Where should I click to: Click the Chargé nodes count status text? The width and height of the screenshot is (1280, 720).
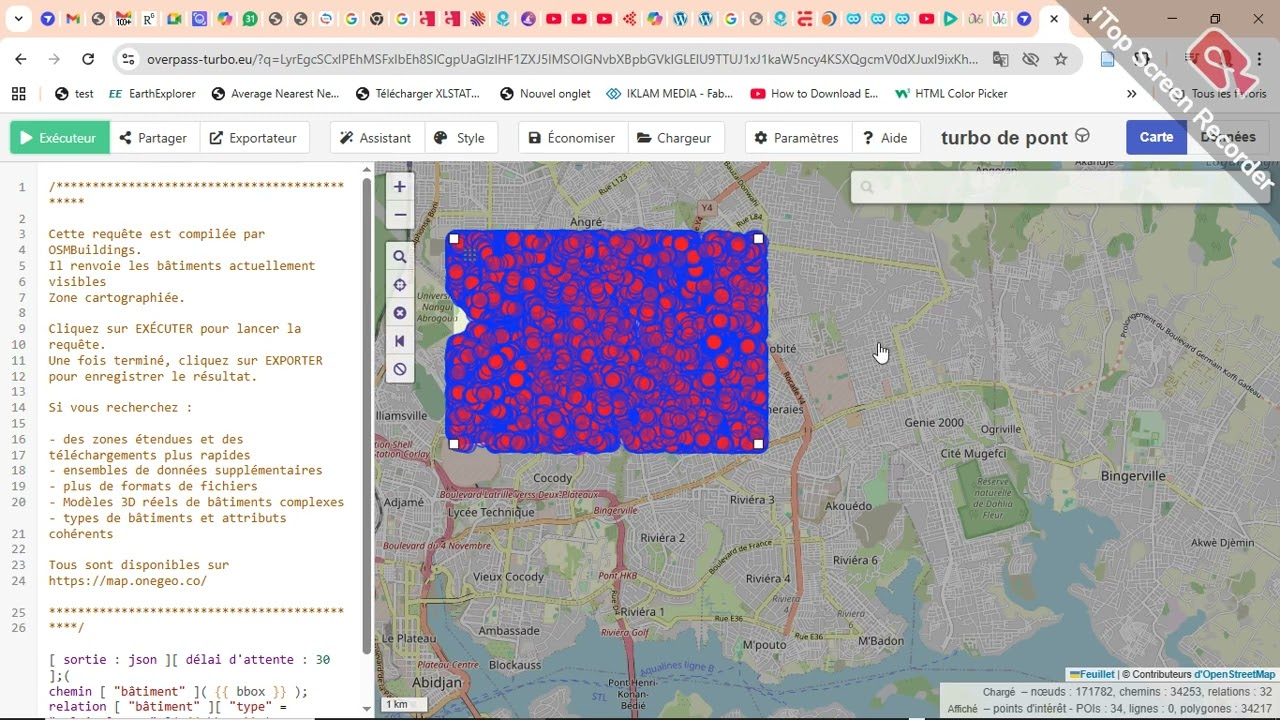(x=1127, y=692)
